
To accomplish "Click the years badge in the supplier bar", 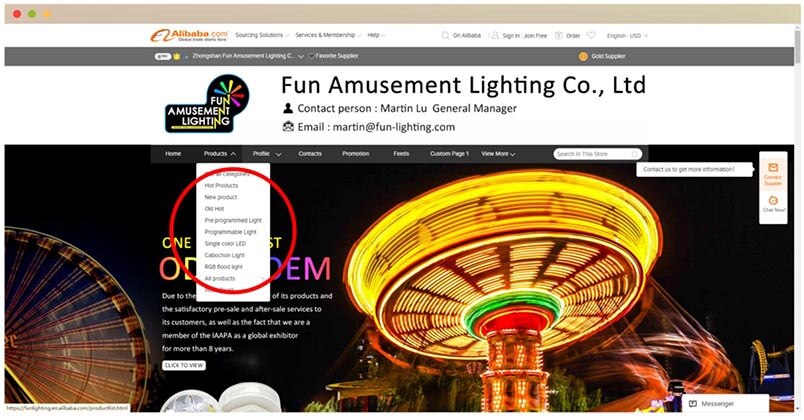I will click(x=163, y=56).
